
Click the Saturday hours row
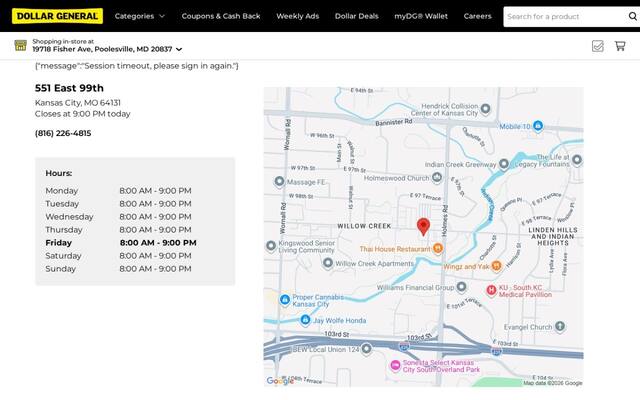tap(118, 256)
